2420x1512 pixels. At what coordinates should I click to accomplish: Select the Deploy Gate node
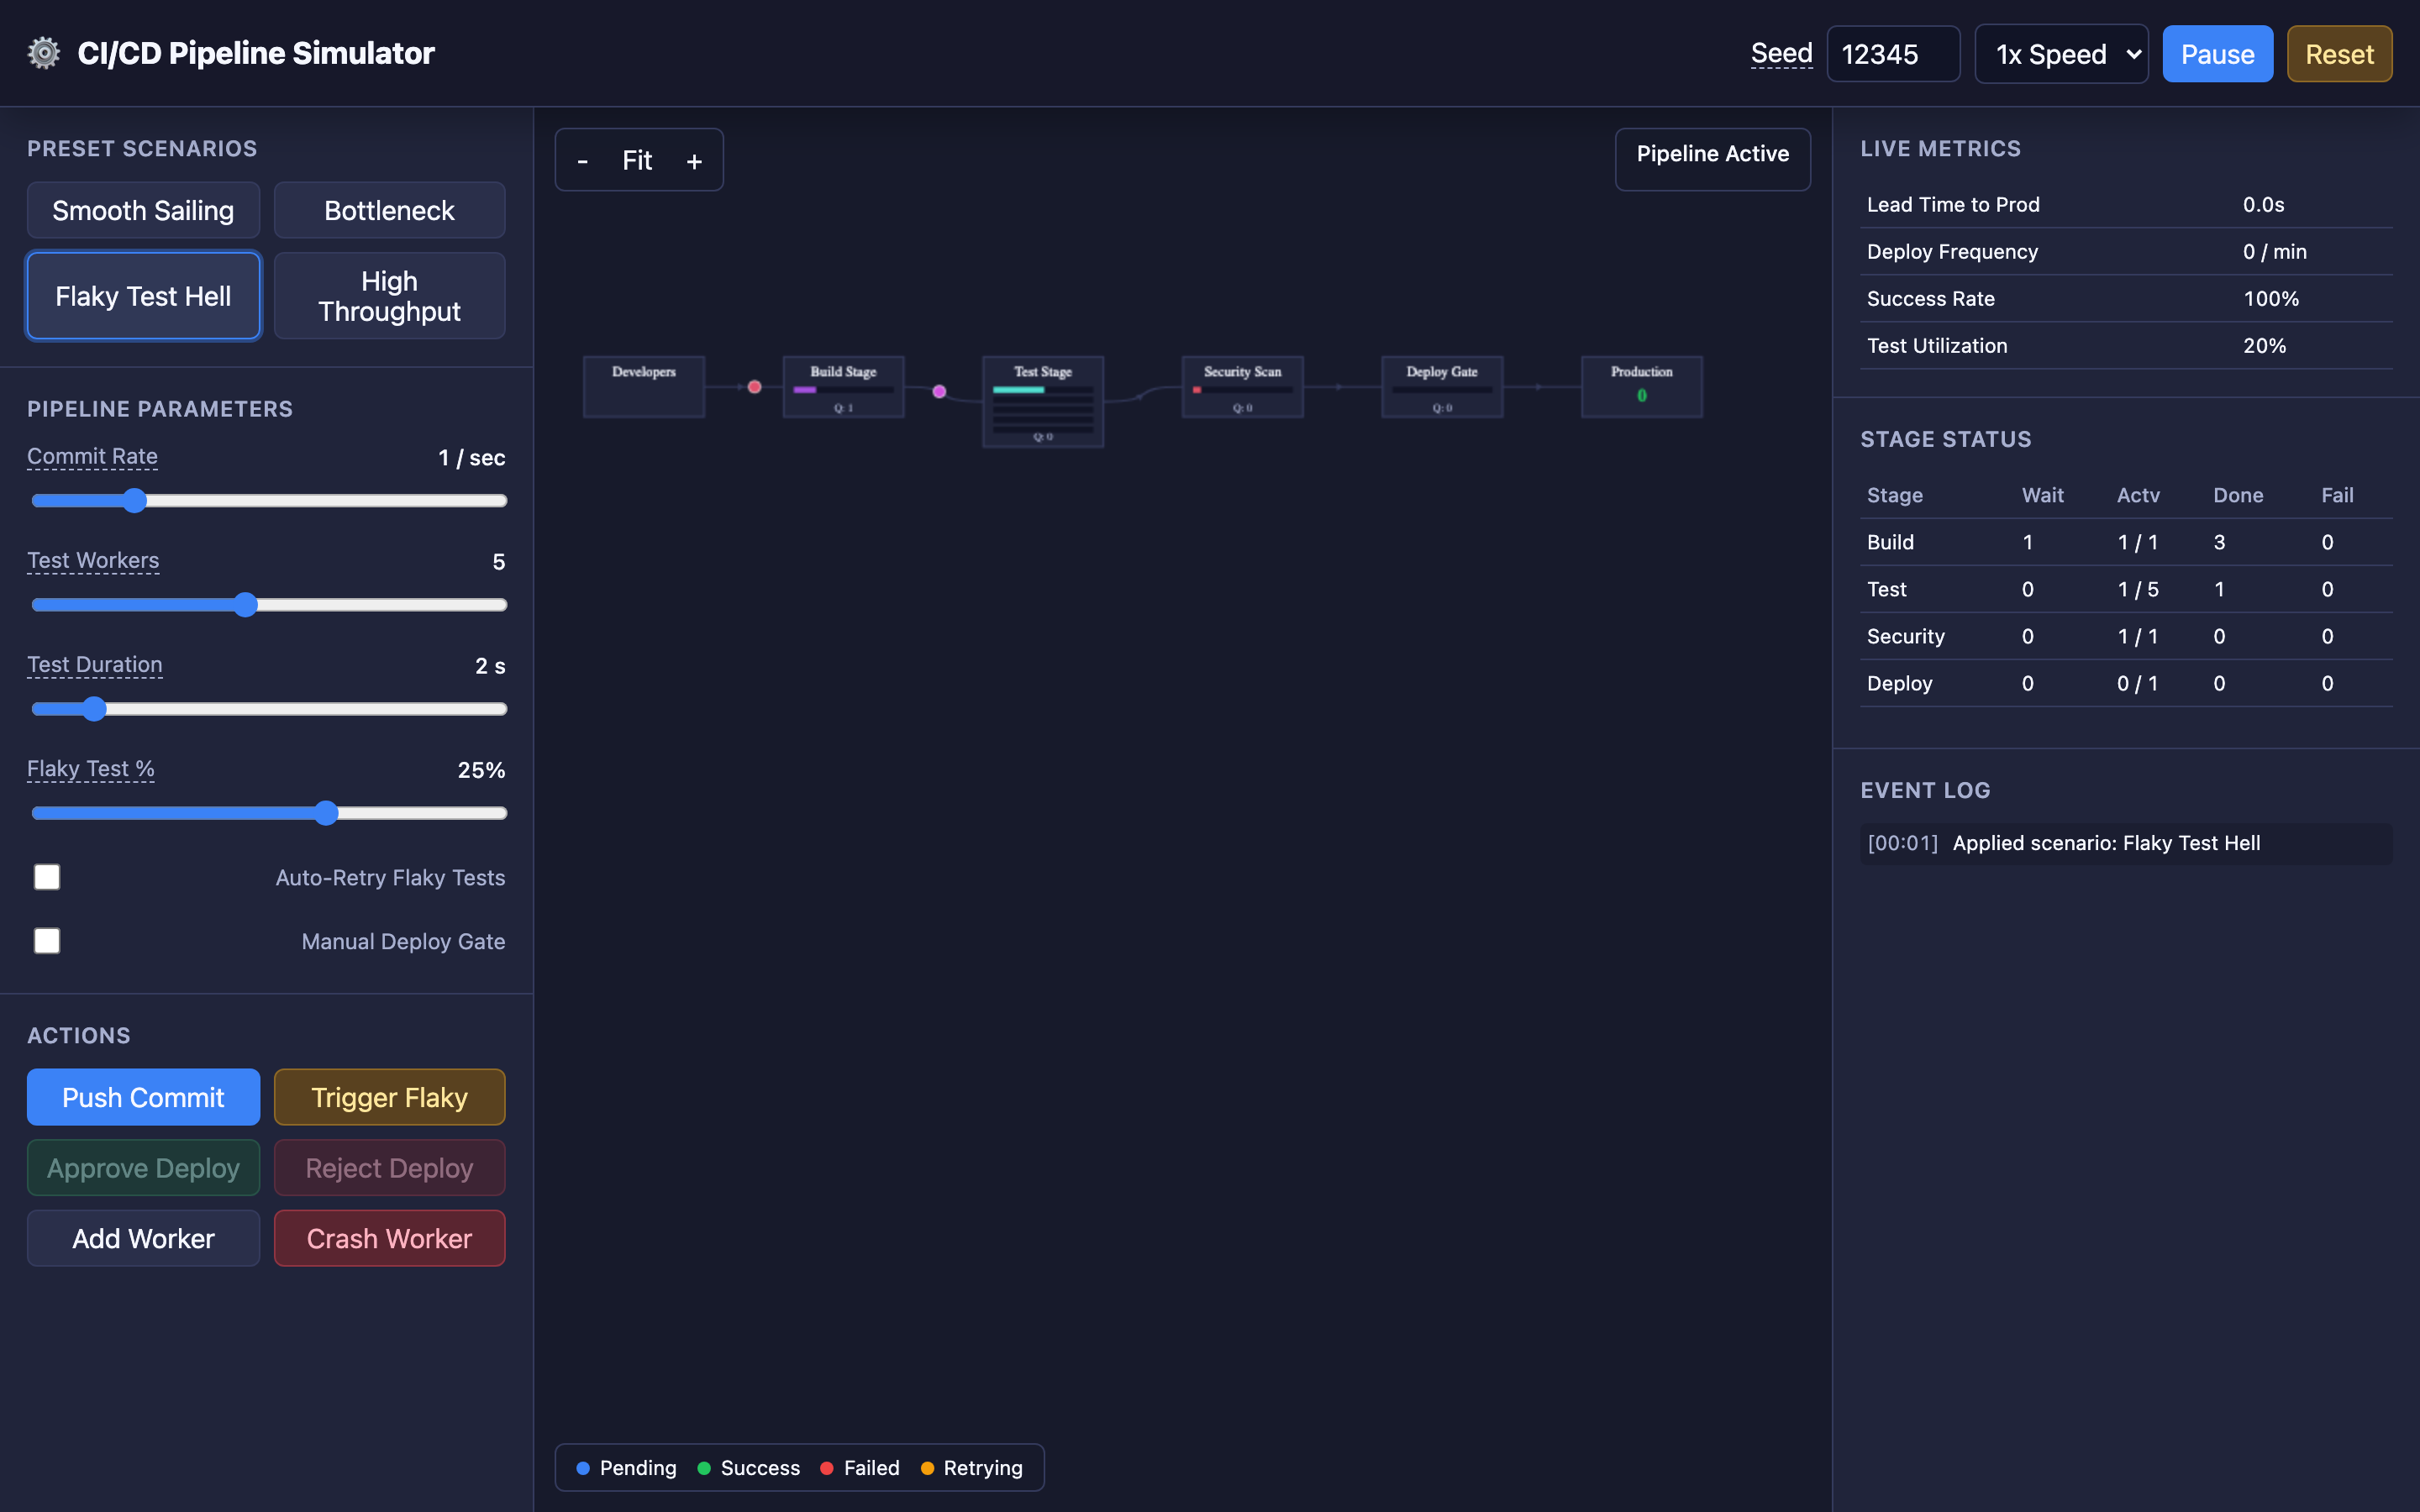pyautogui.click(x=1442, y=386)
